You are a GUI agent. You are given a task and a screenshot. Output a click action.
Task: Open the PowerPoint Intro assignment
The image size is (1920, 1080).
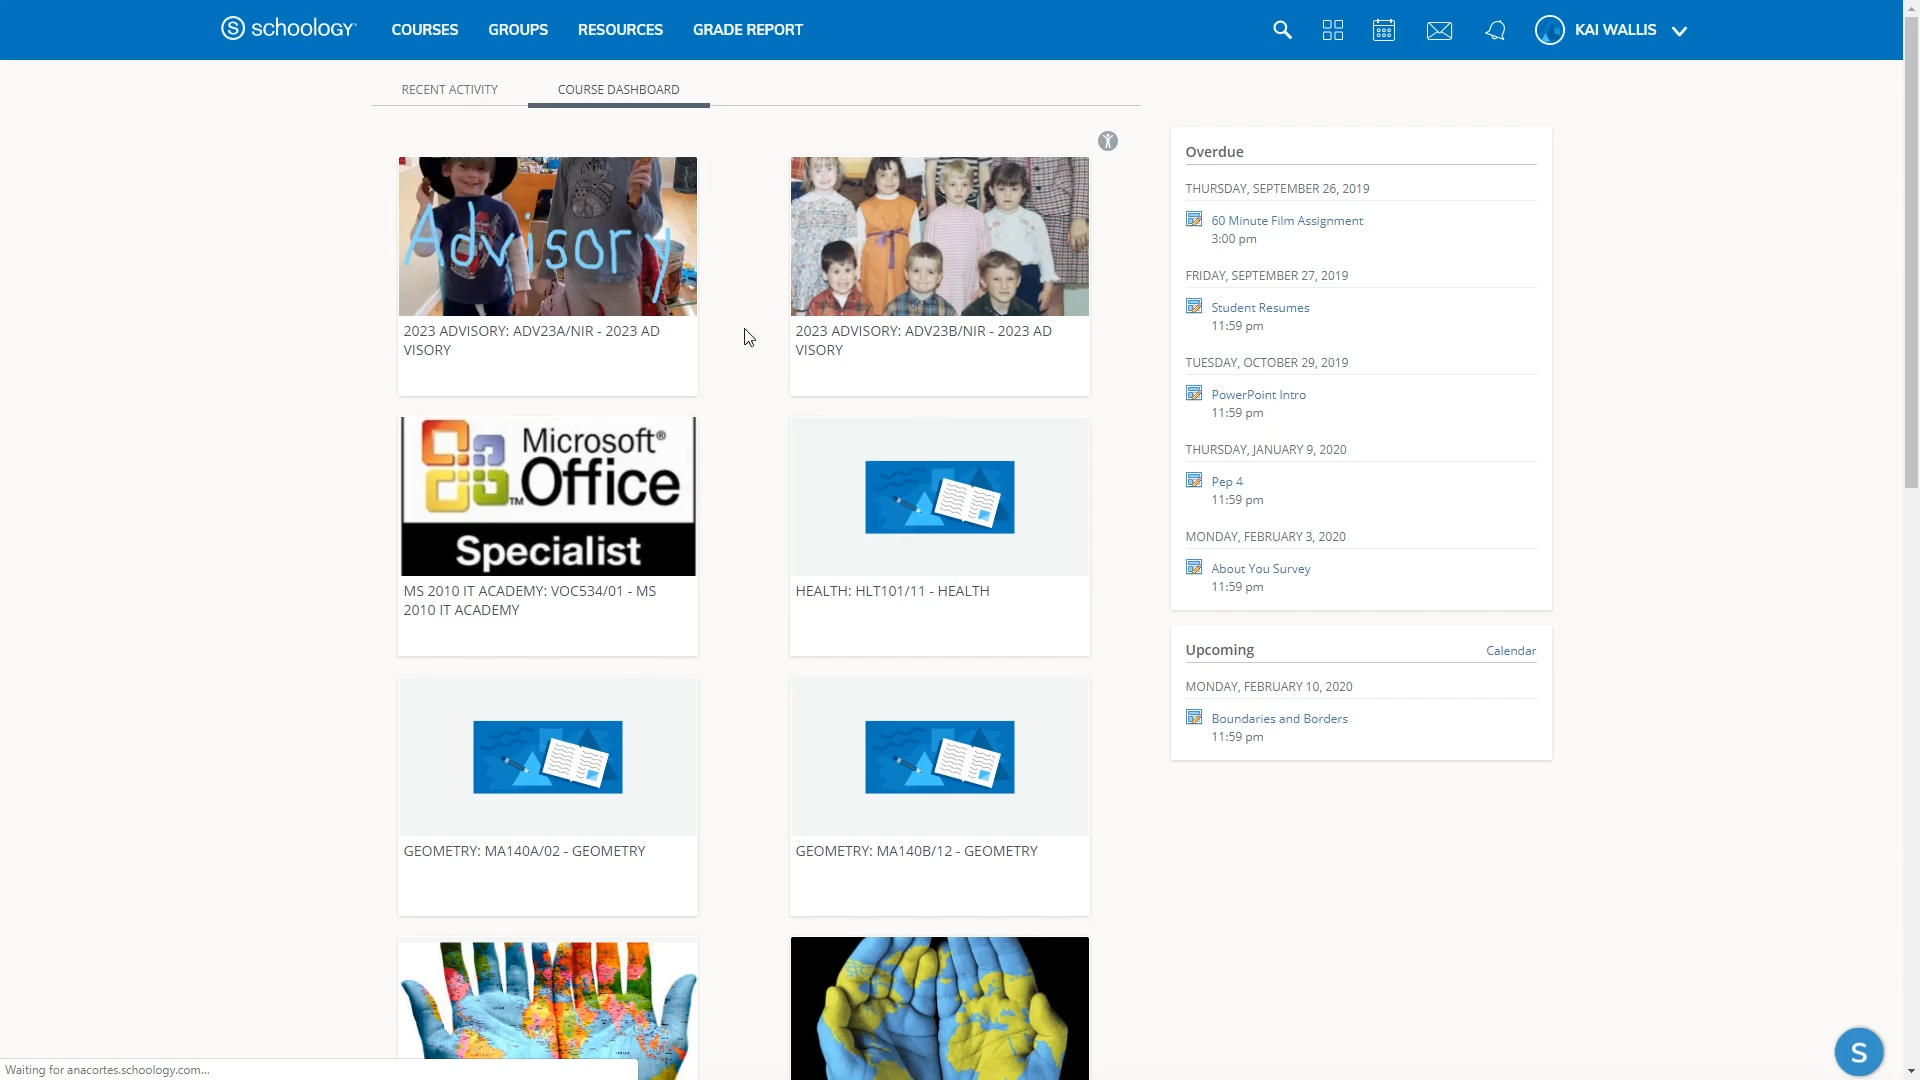(x=1258, y=393)
